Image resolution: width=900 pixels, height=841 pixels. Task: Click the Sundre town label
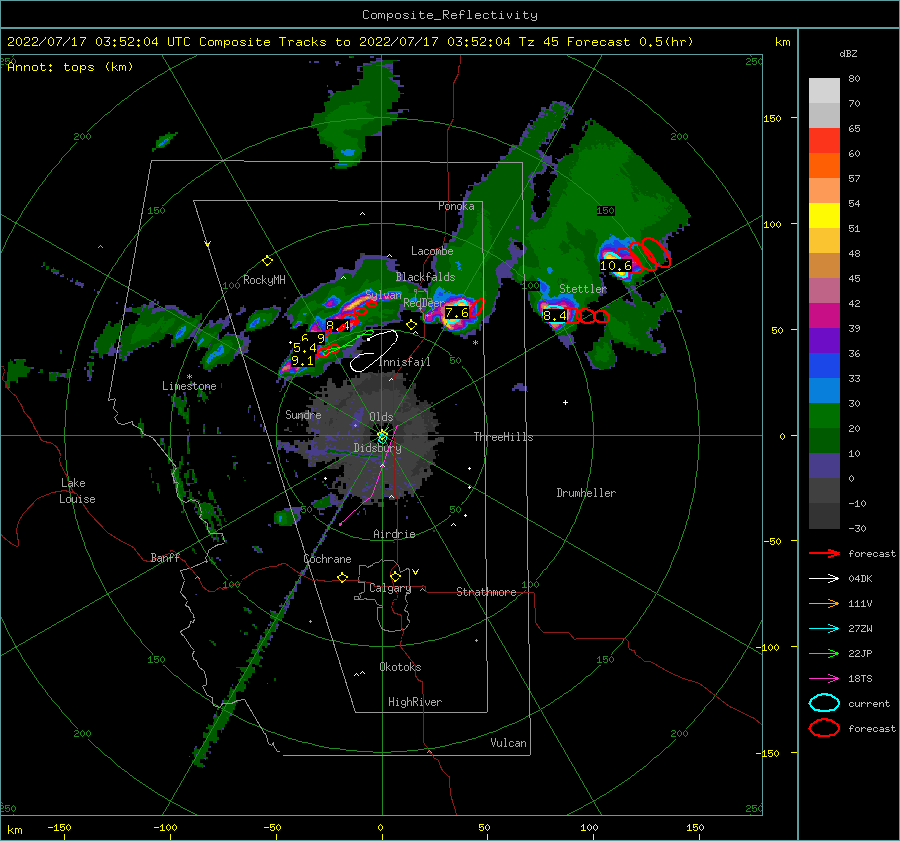coord(303,414)
